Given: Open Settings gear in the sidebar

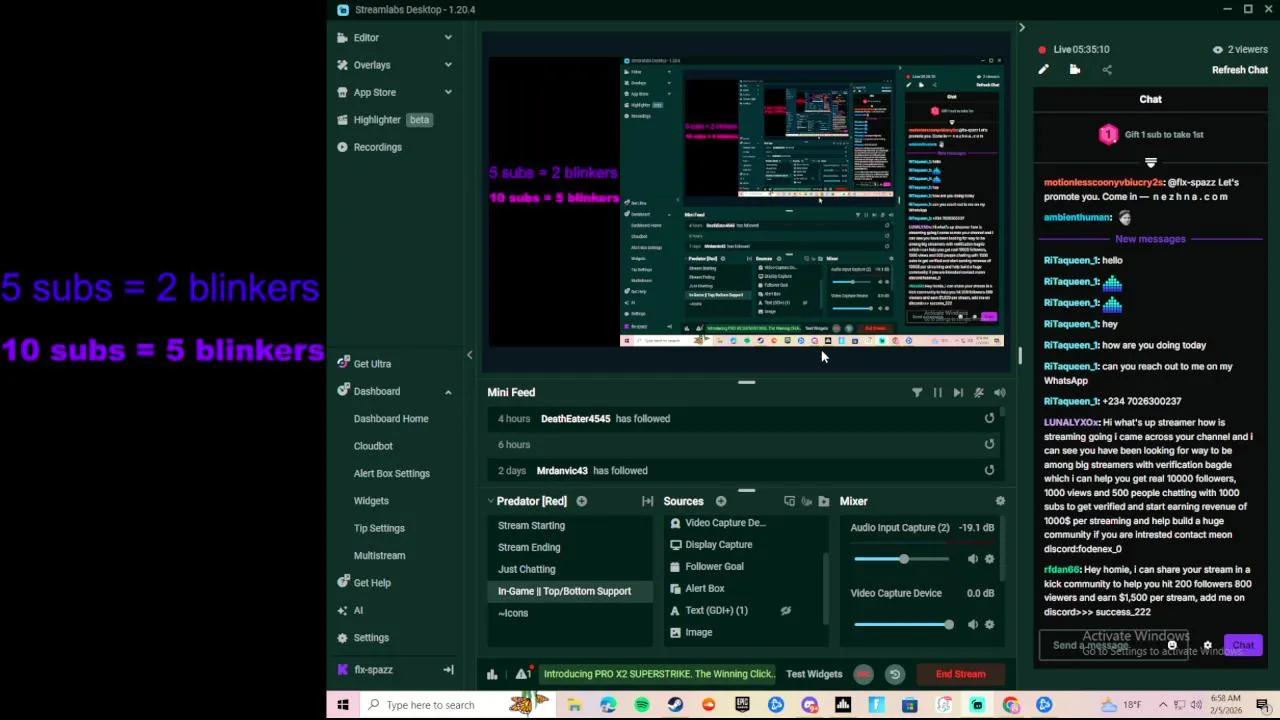Looking at the screenshot, I should [x=343, y=638].
